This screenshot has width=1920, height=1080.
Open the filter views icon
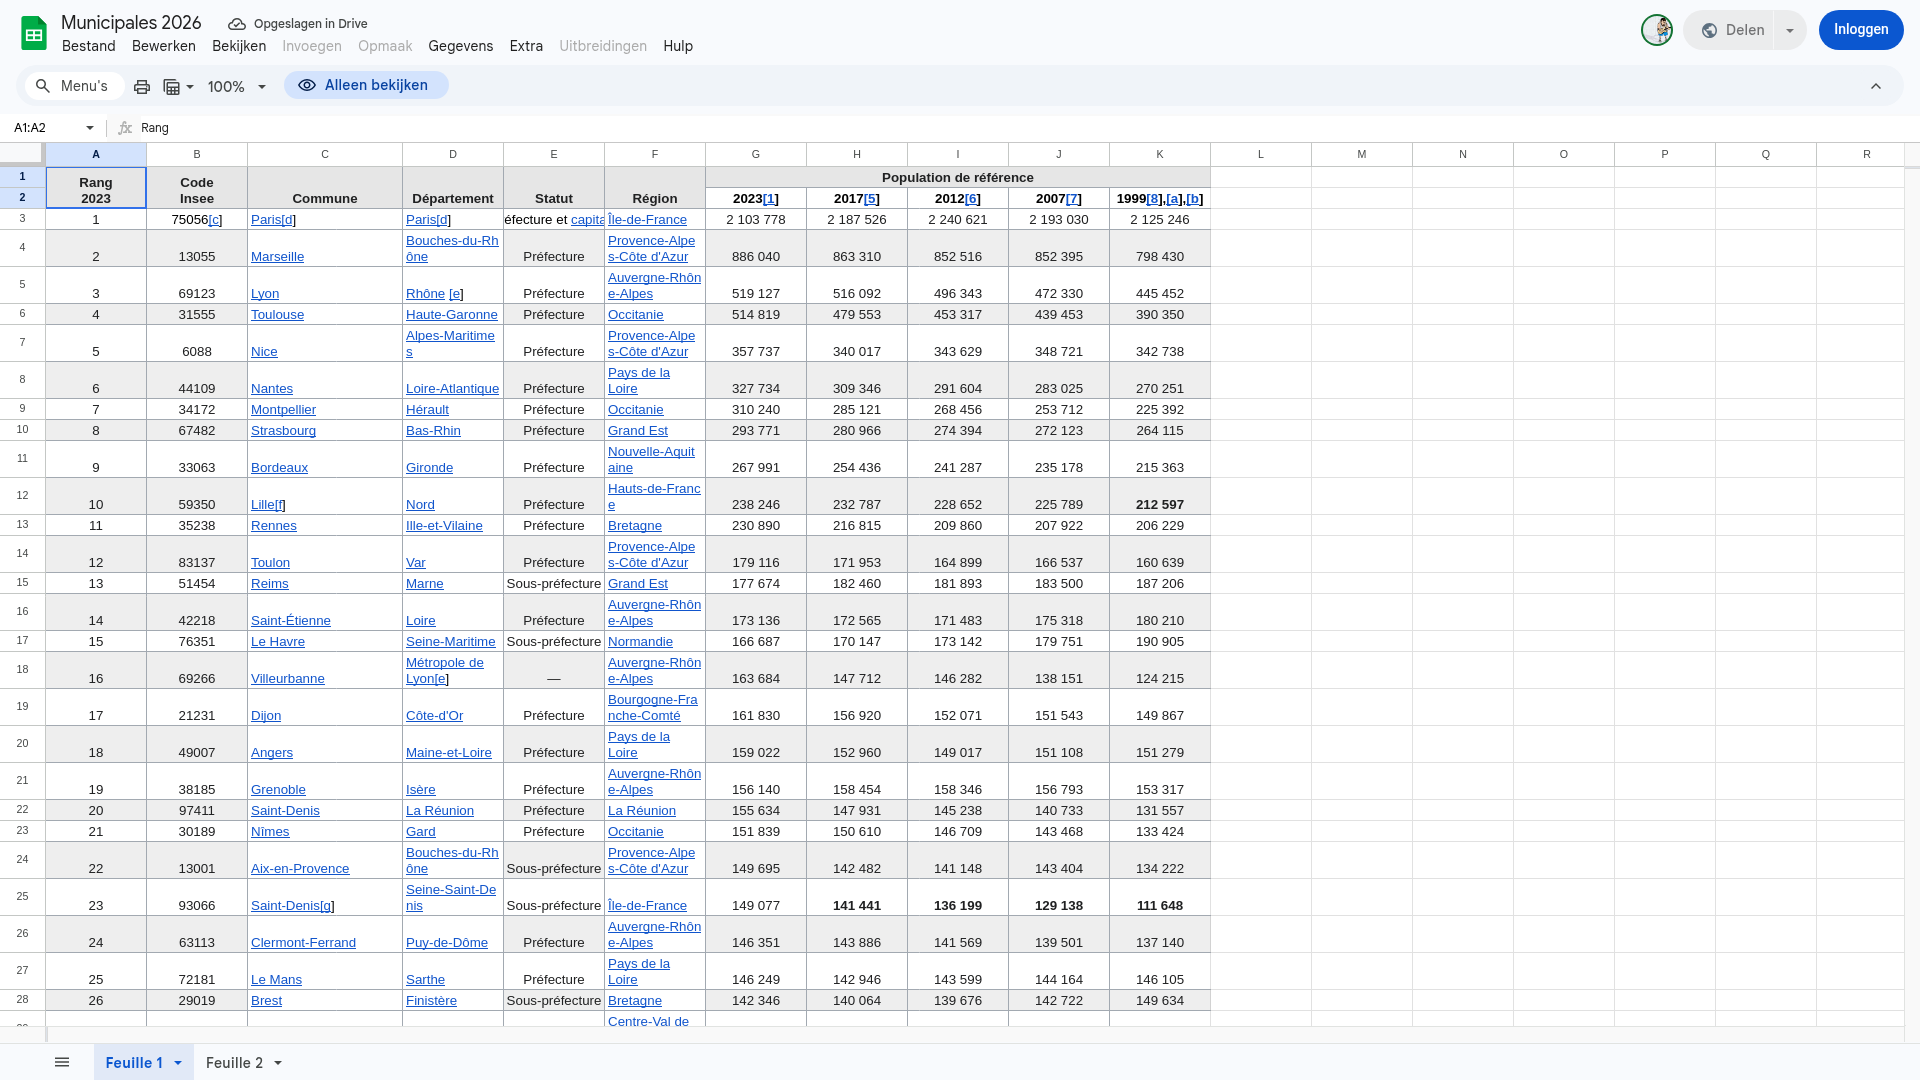point(172,87)
